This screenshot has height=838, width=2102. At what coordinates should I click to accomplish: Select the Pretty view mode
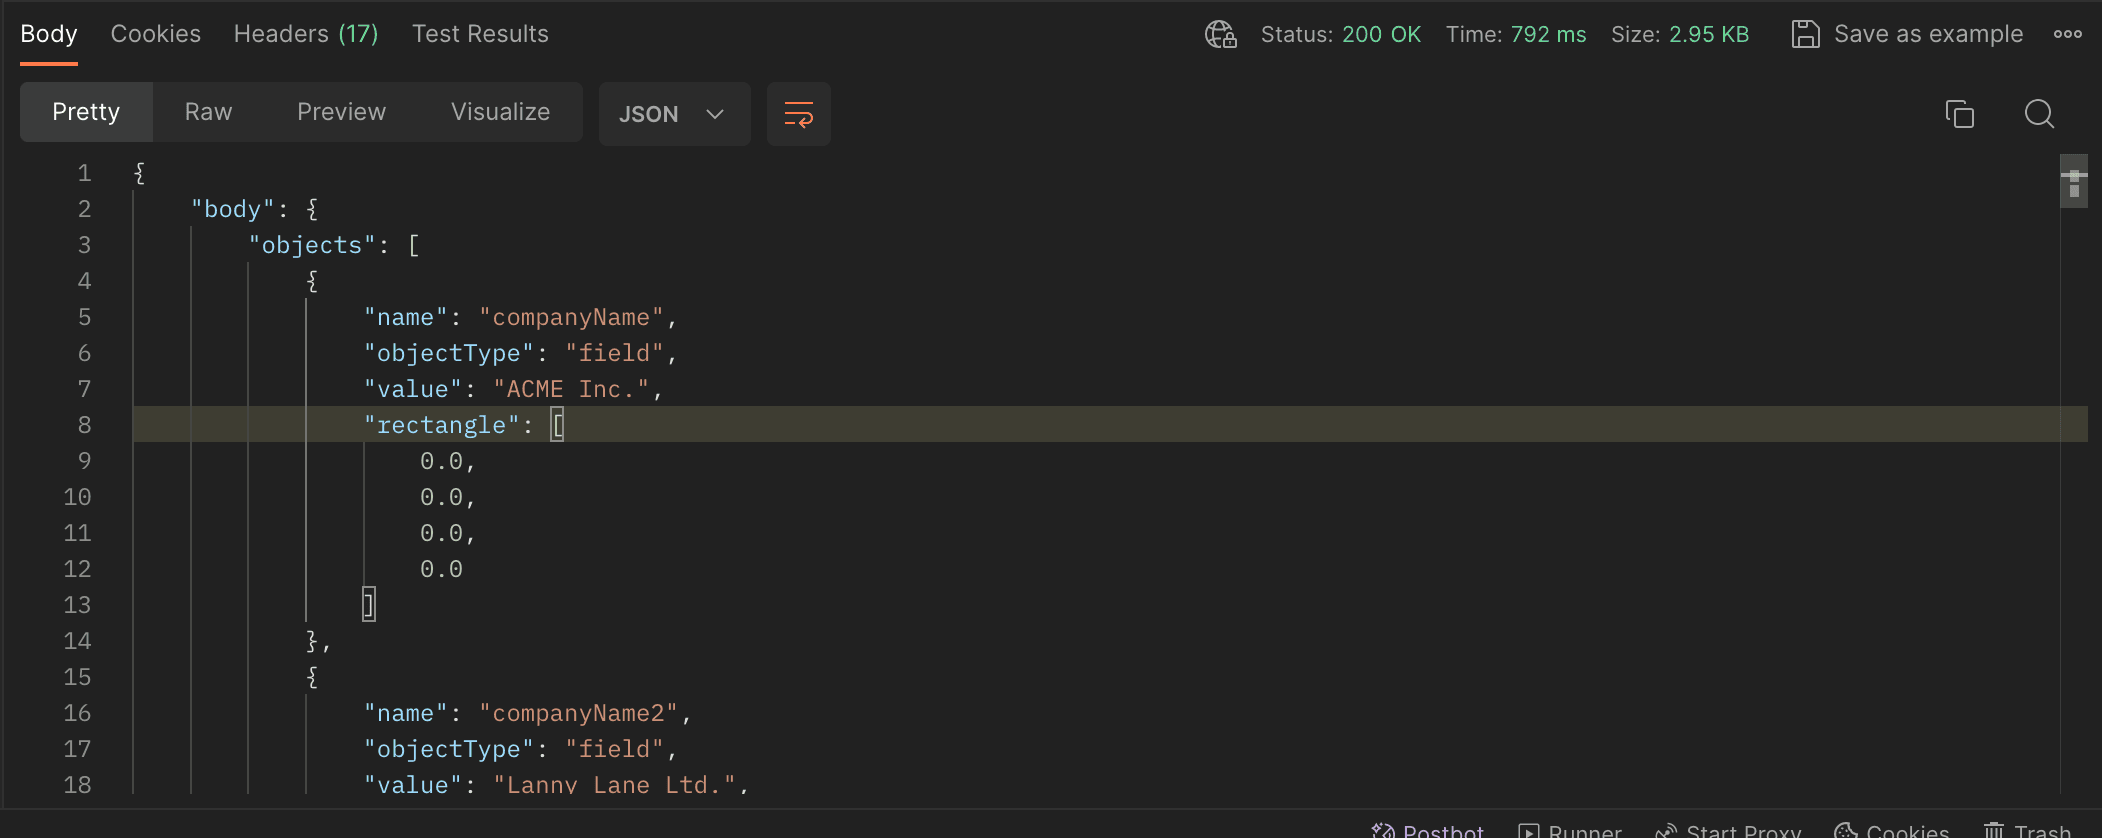click(86, 112)
